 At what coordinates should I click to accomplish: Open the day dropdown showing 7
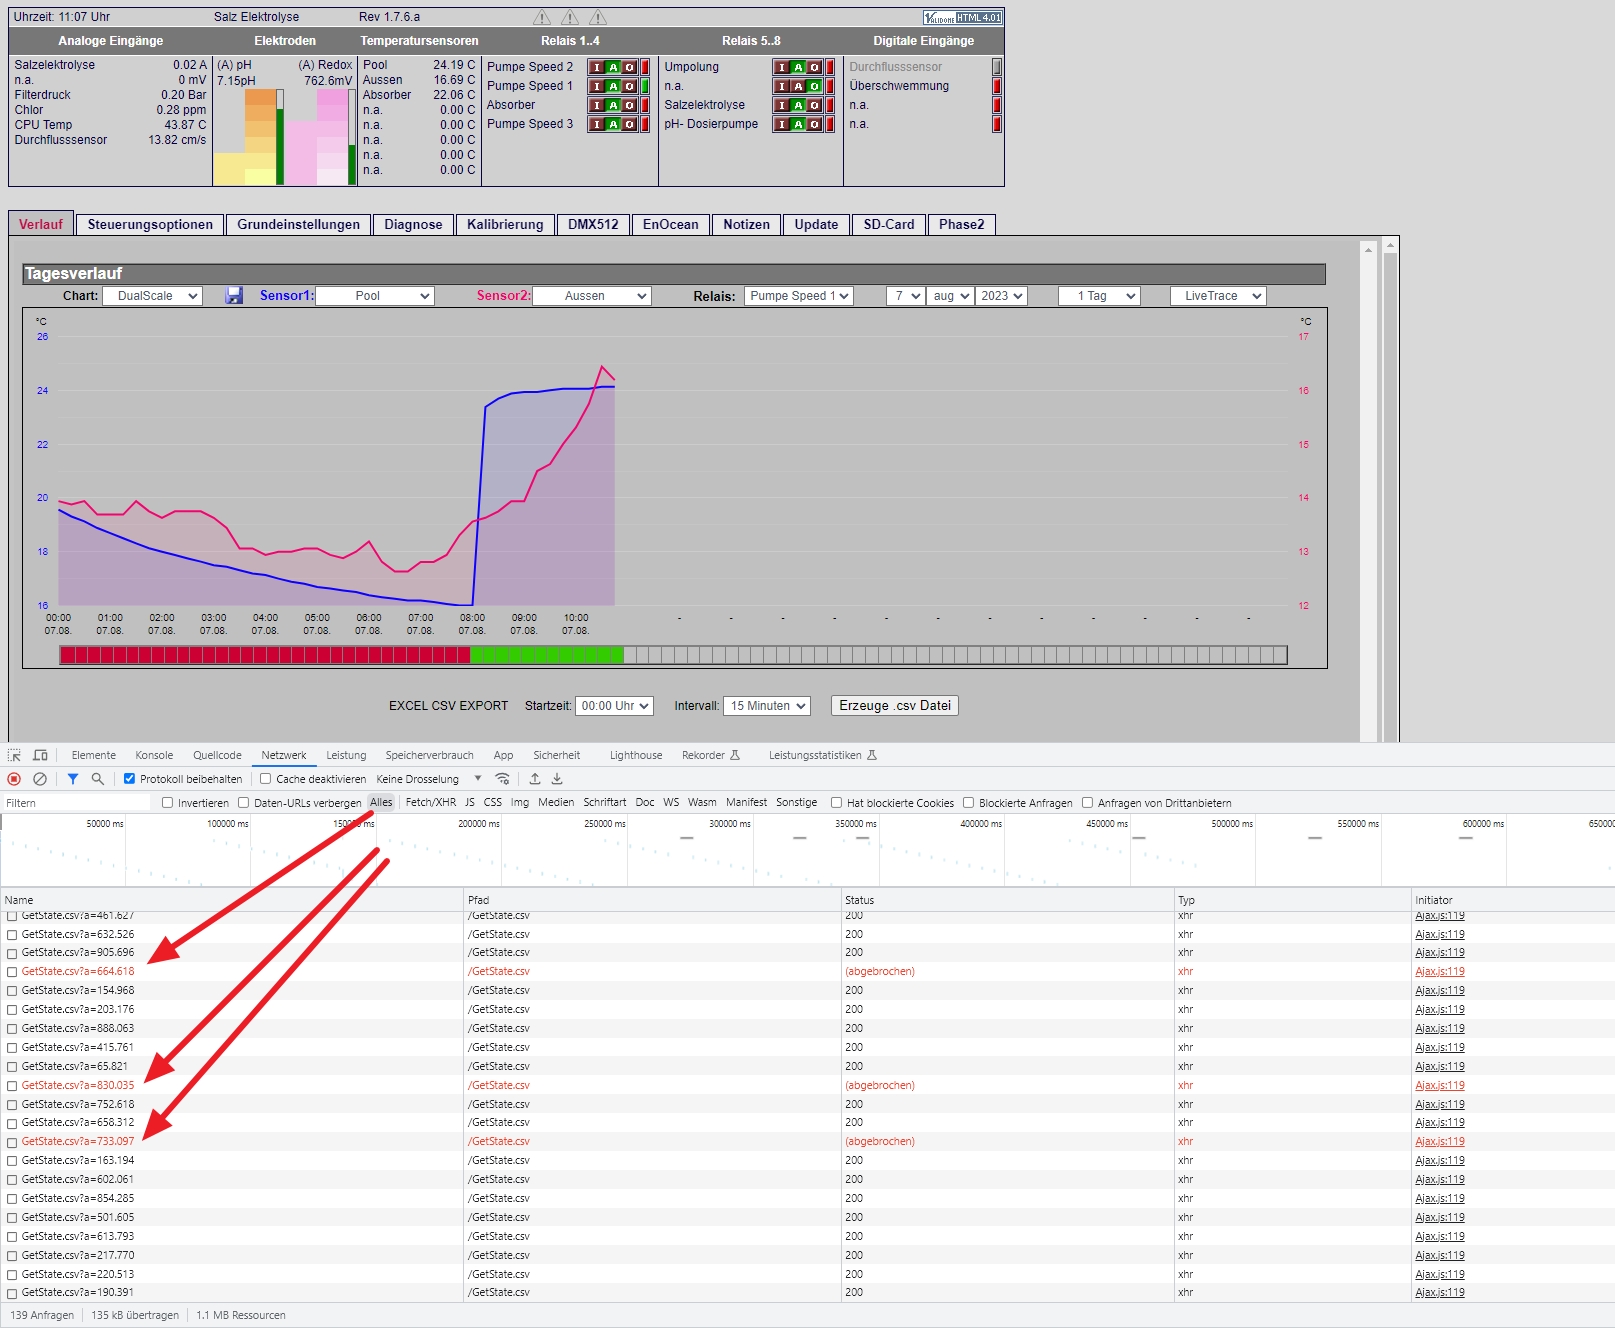(x=905, y=296)
